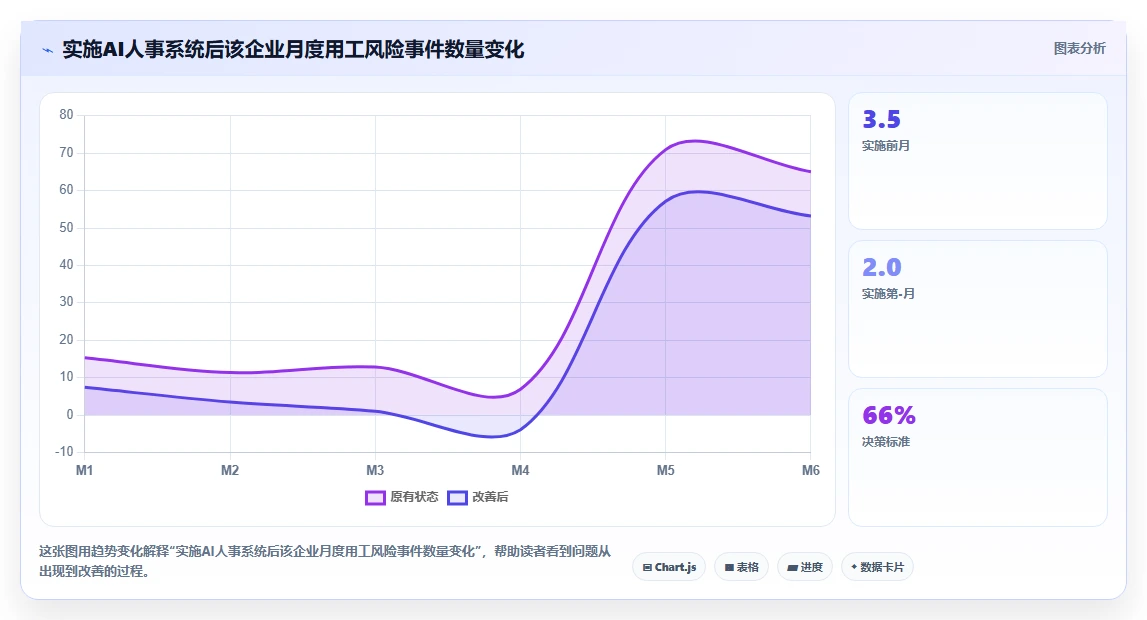
Task: Click the 20 y-axis value
Action: (67, 339)
